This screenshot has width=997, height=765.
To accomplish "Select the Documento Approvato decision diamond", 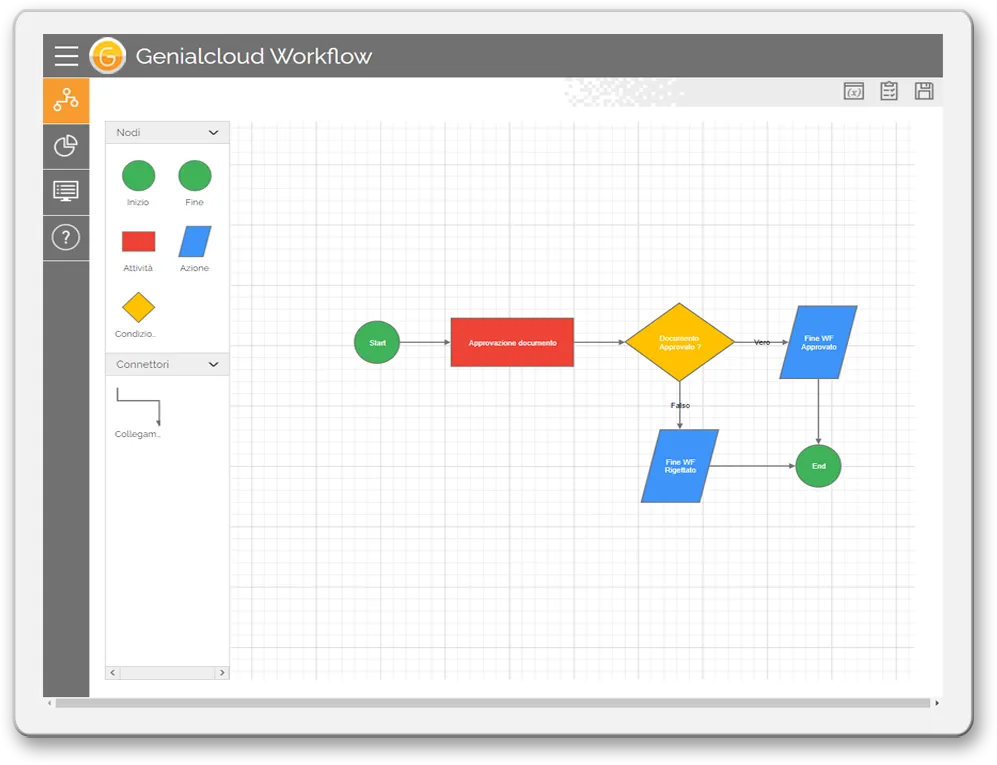I will pyautogui.click(x=680, y=342).
